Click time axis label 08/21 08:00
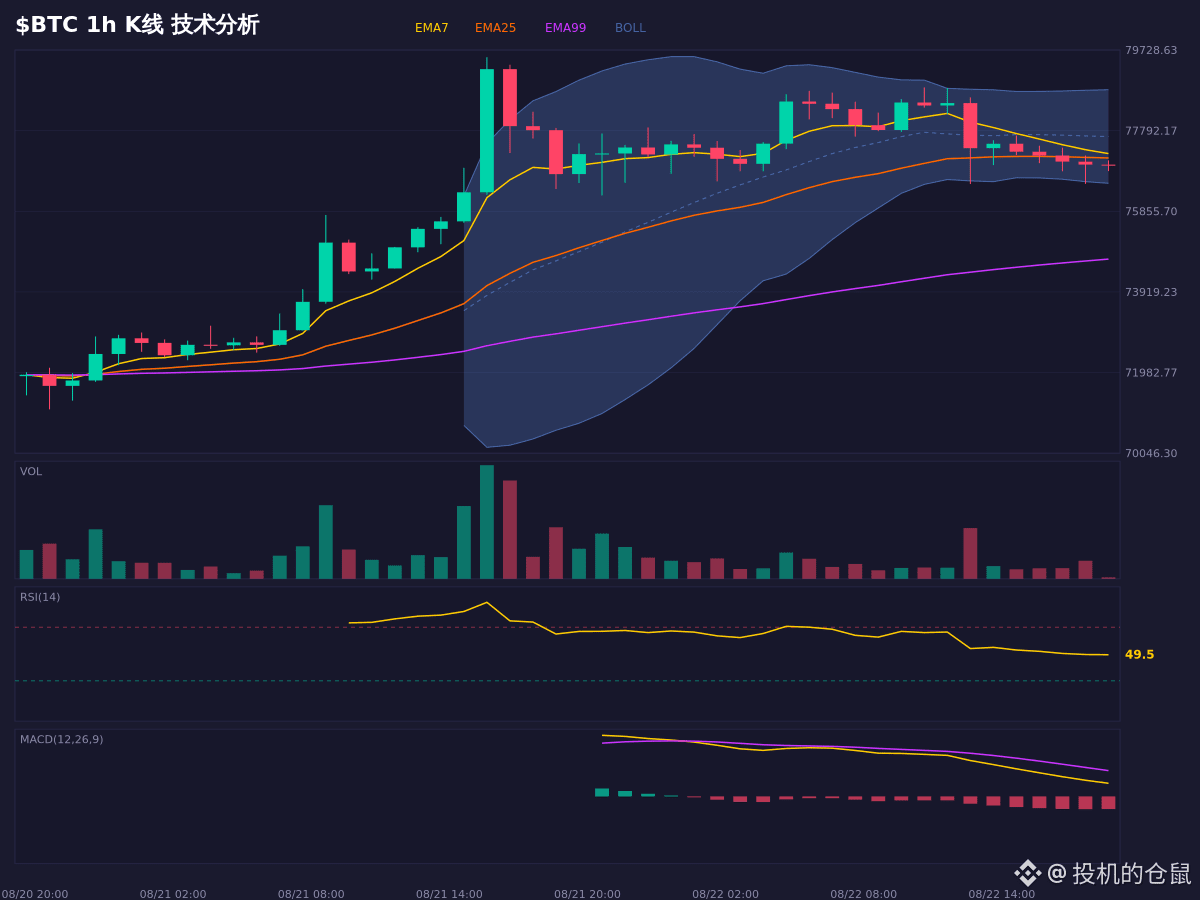Viewport: 1200px width, 900px height. [x=311, y=894]
